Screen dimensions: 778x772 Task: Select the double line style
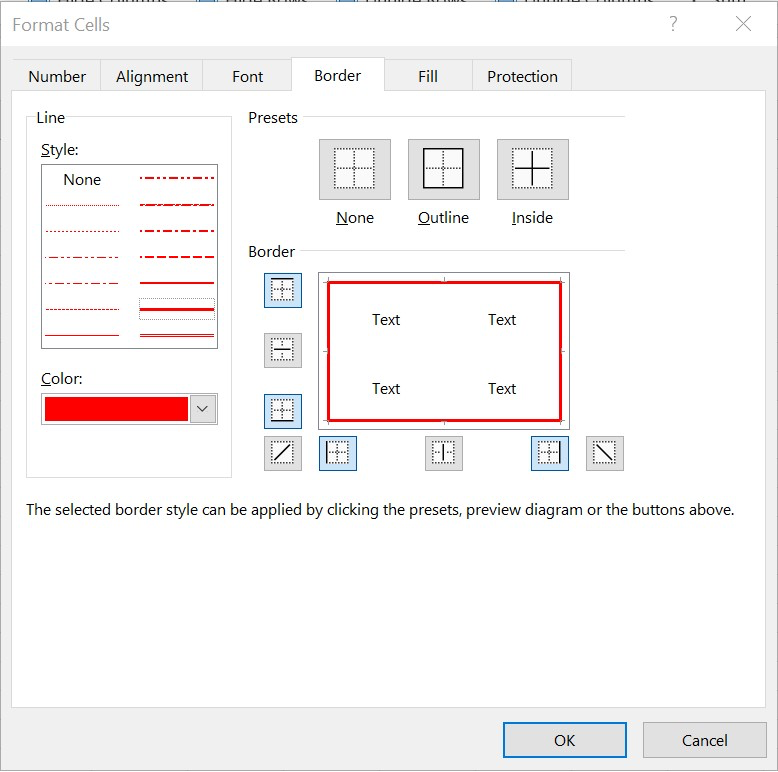[x=177, y=335]
